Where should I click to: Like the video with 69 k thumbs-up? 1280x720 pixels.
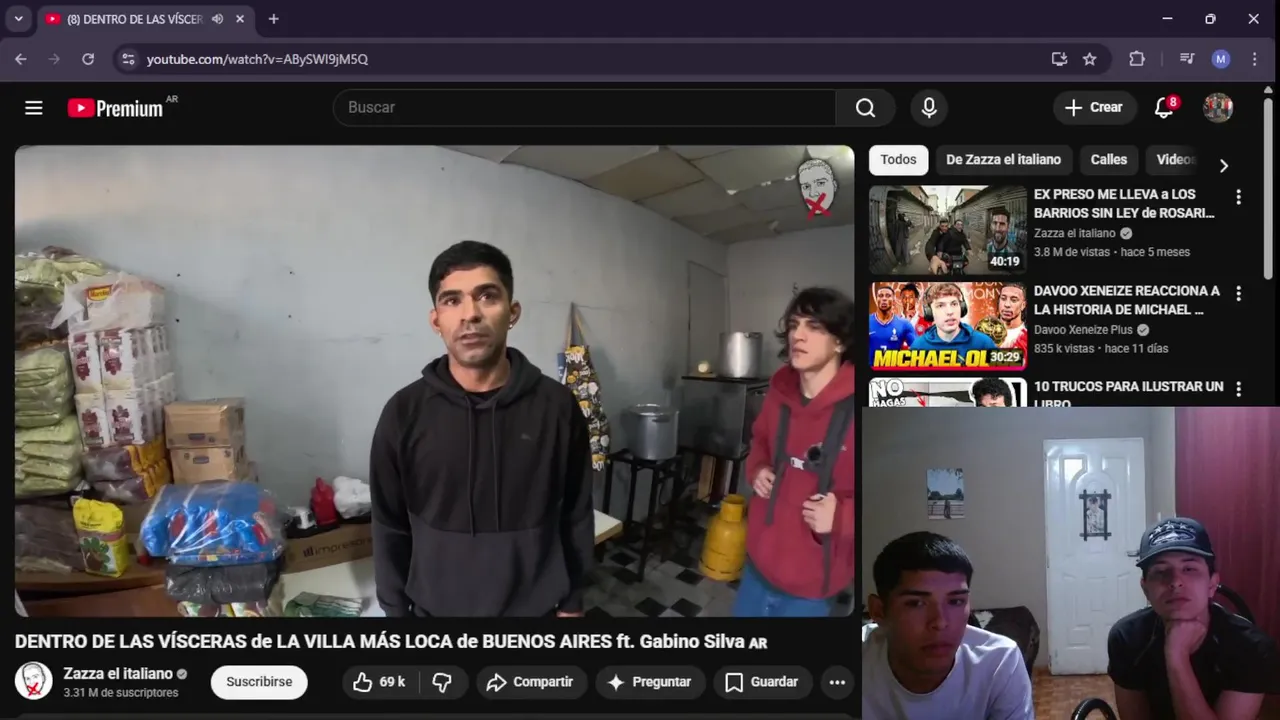[379, 682]
